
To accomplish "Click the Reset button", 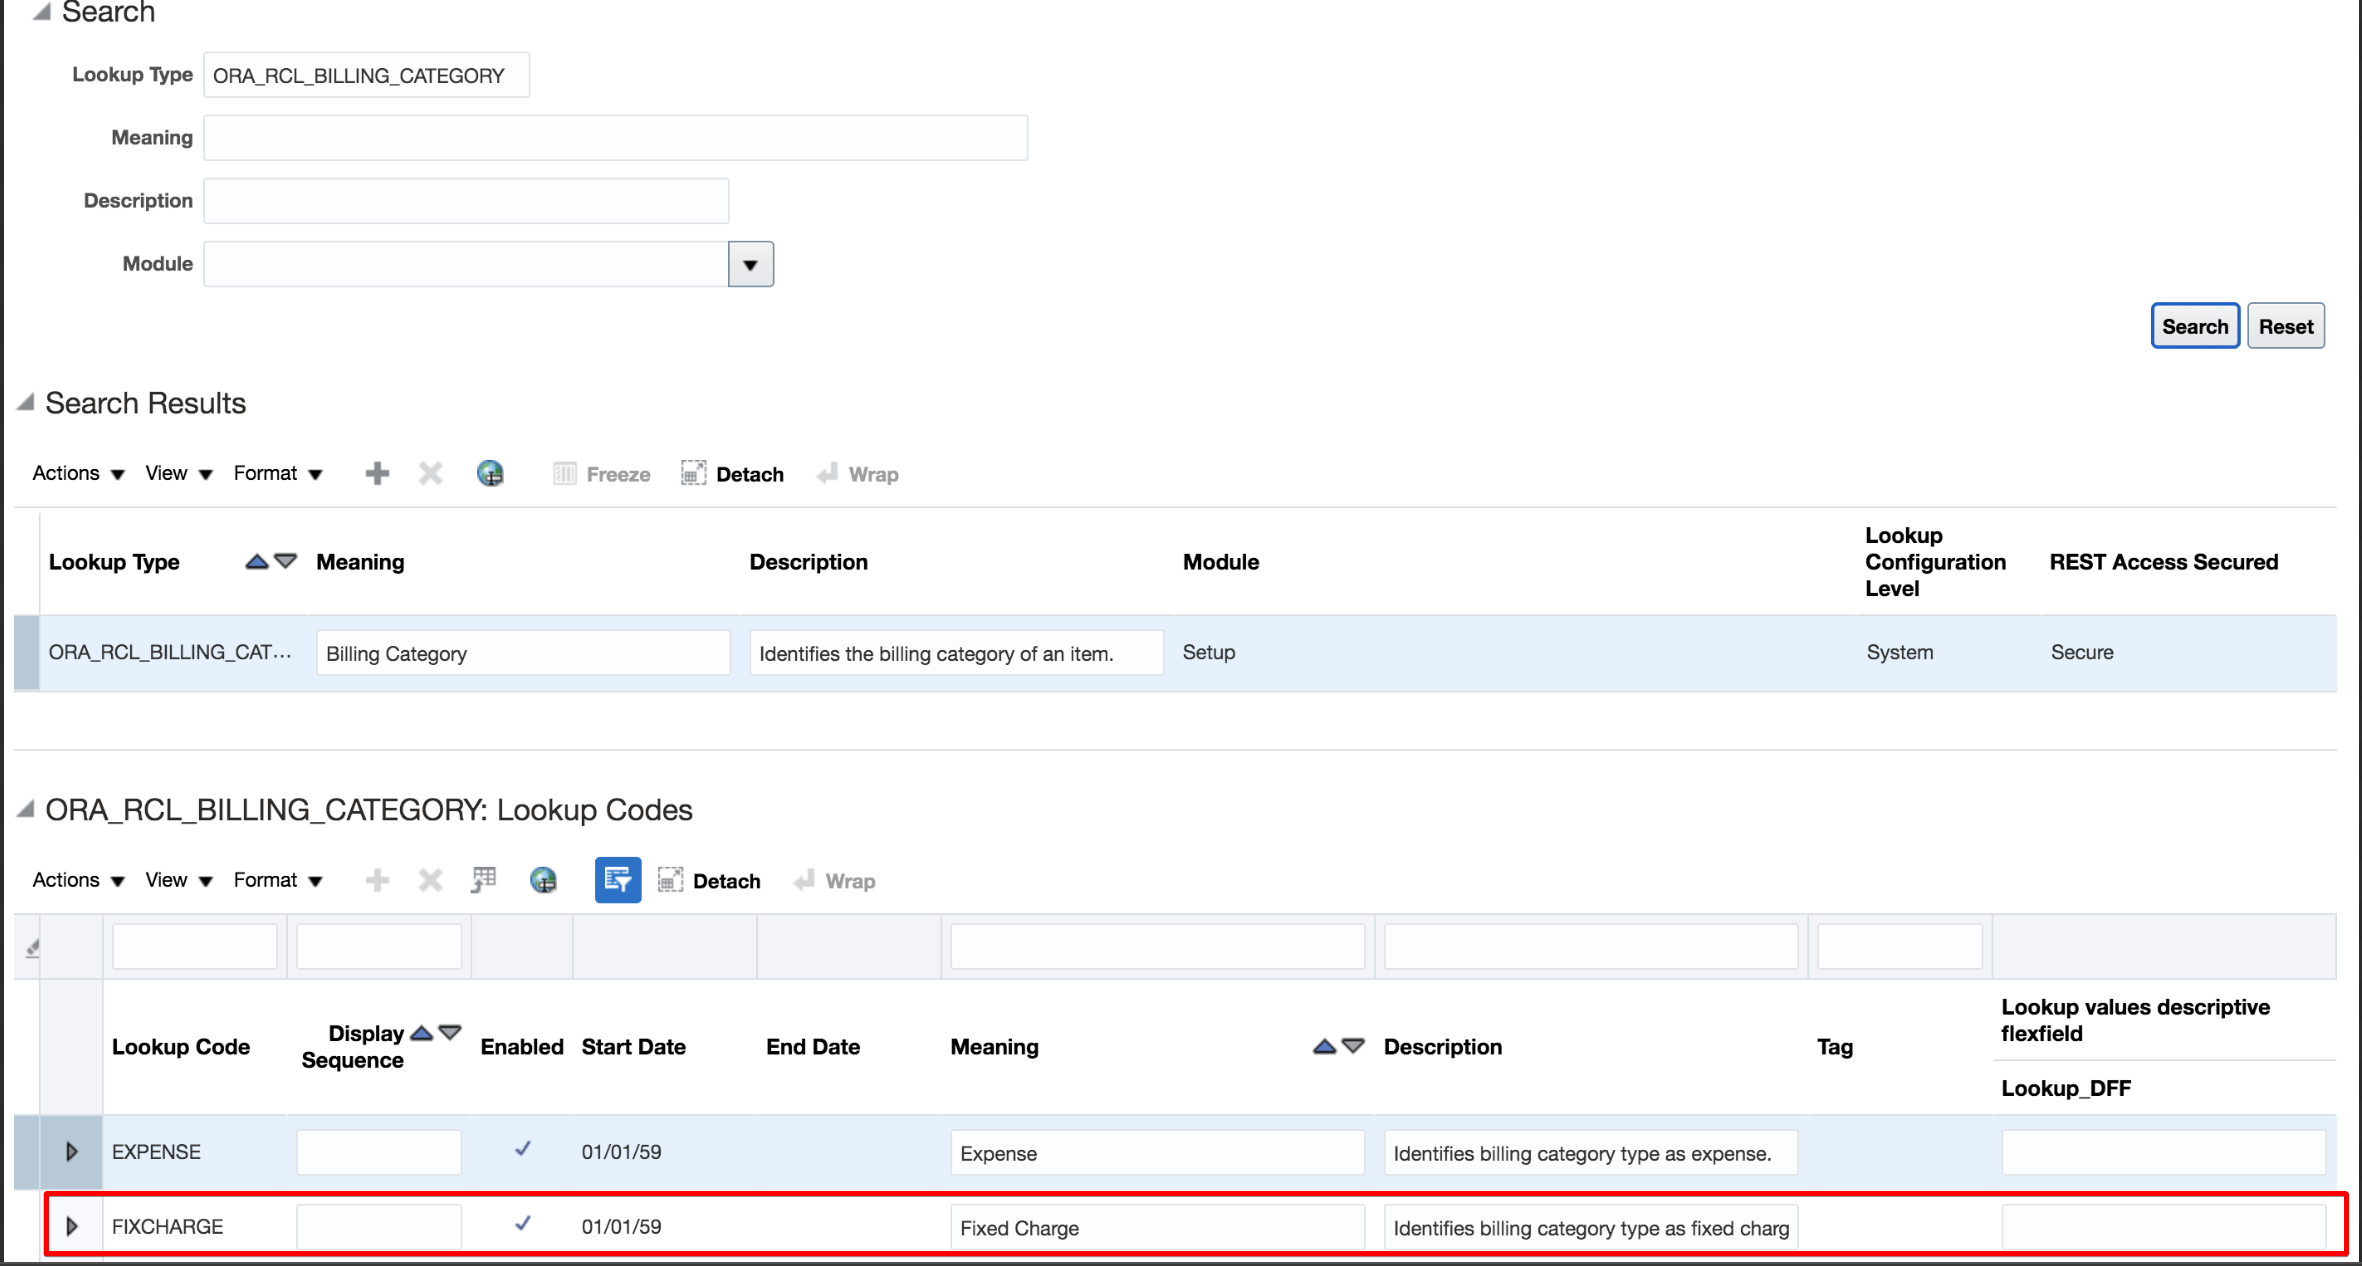I will click(x=2285, y=326).
